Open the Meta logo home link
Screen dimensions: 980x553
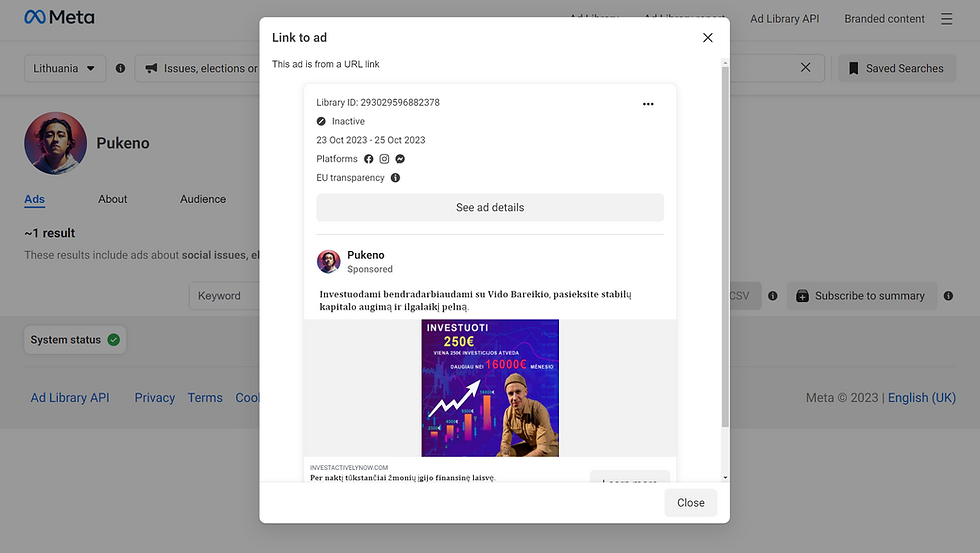tap(59, 17)
